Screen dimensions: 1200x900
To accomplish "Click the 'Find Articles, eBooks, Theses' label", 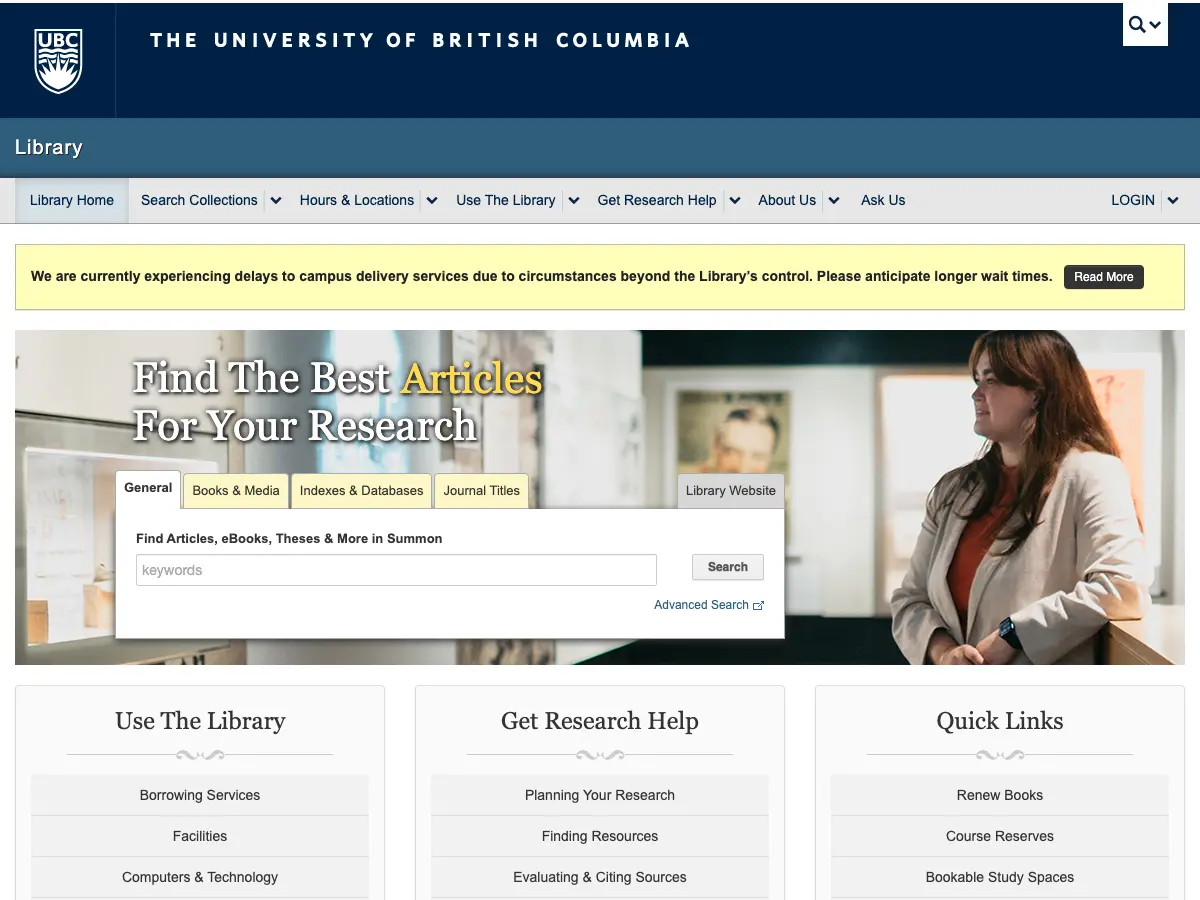I will [289, 538].
